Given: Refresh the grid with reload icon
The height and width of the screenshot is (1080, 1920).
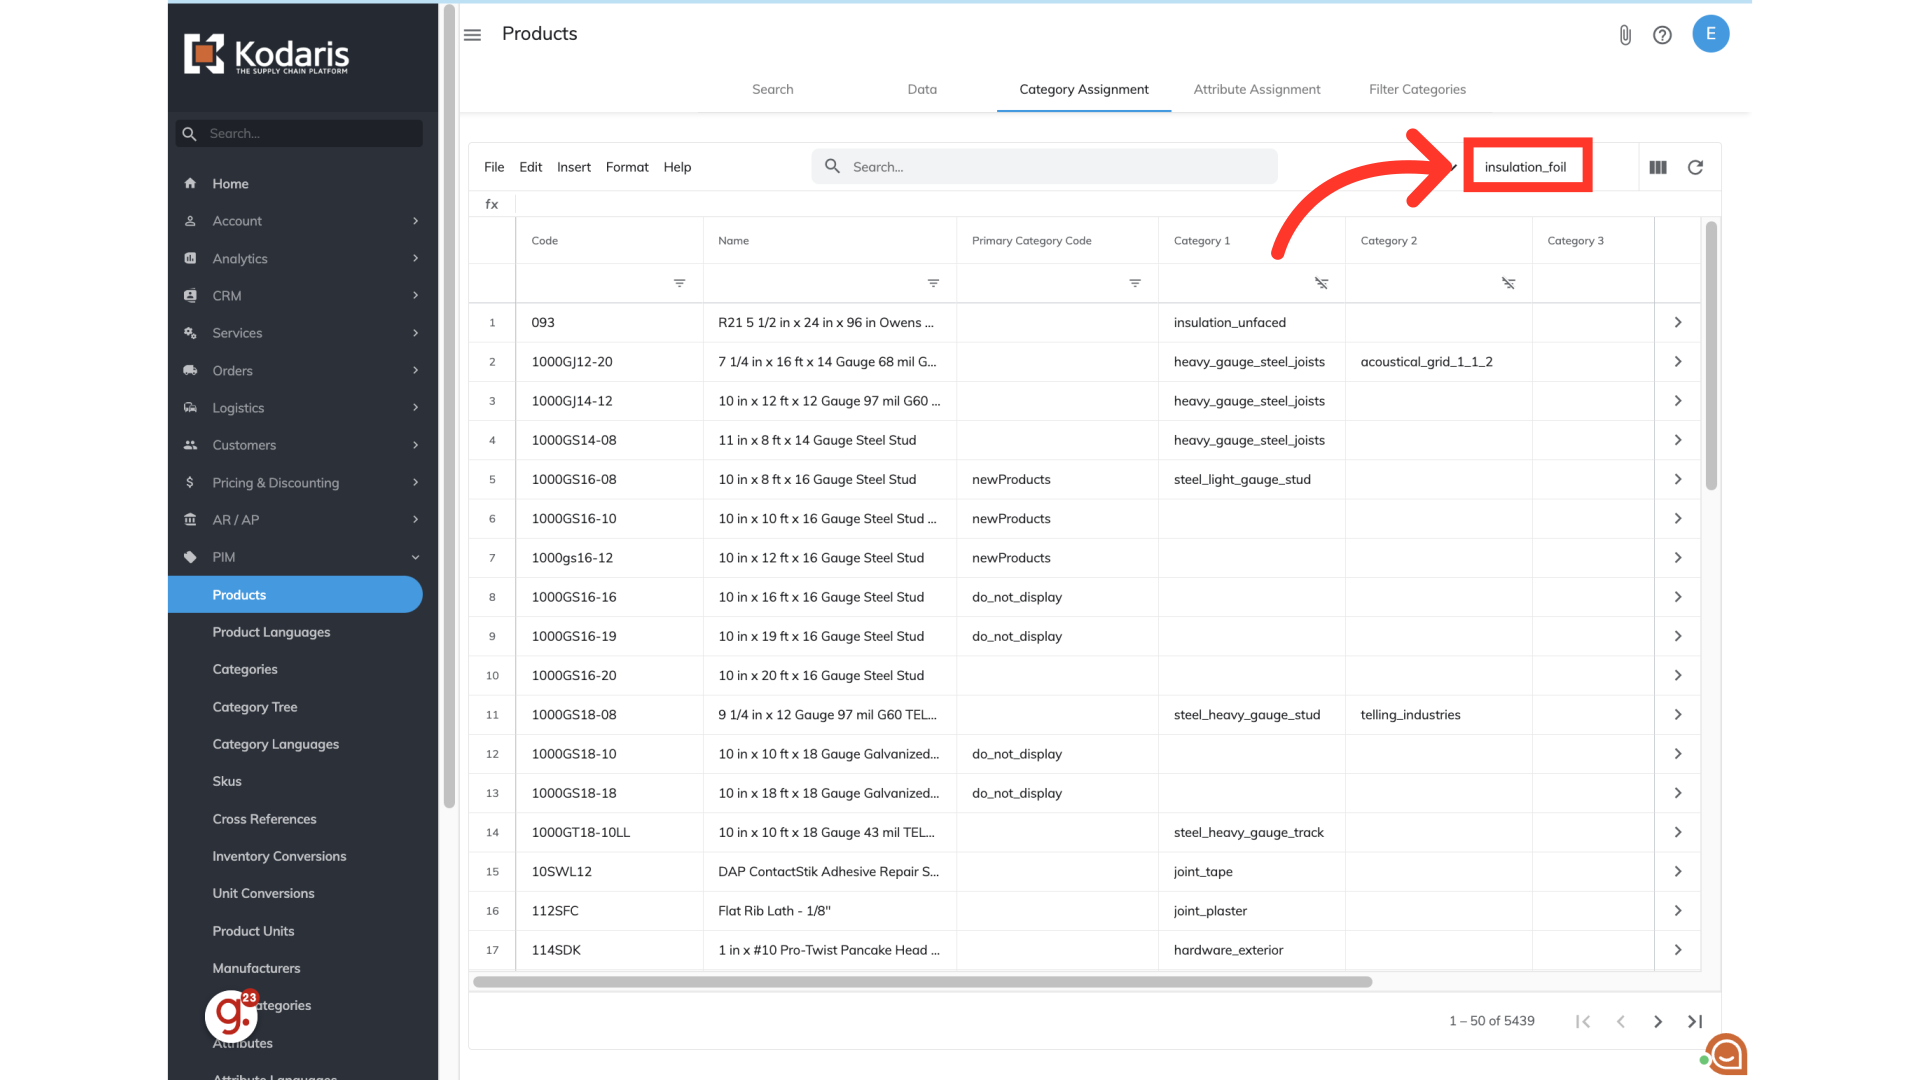Looking at the screenshot, I should [1695, 167].
